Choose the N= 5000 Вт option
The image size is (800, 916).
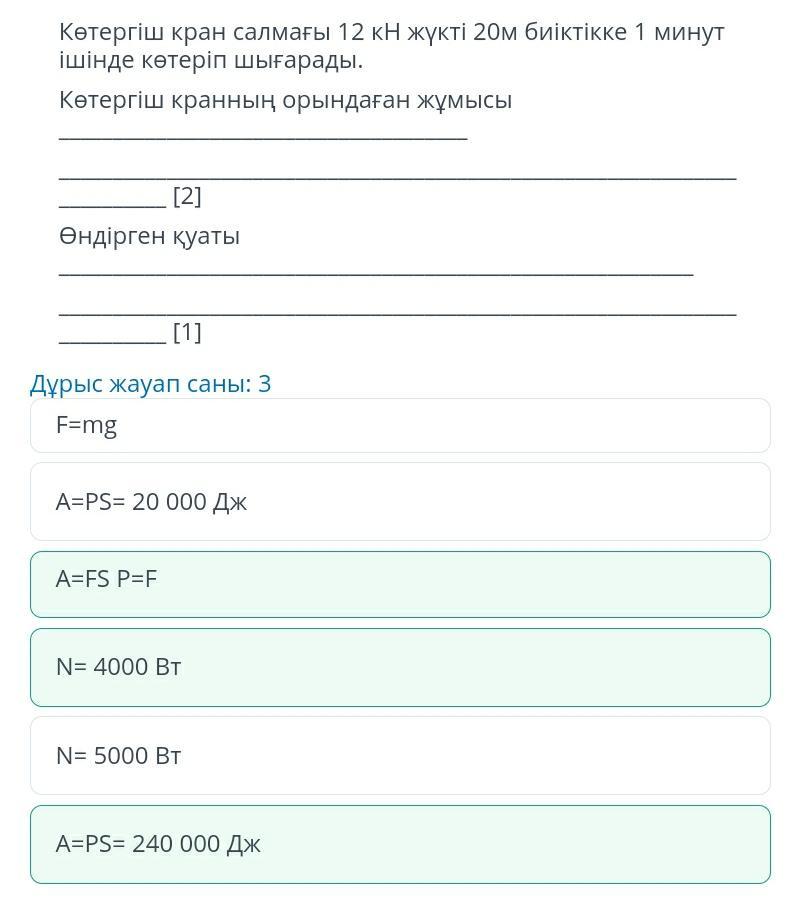click(400, 756)
